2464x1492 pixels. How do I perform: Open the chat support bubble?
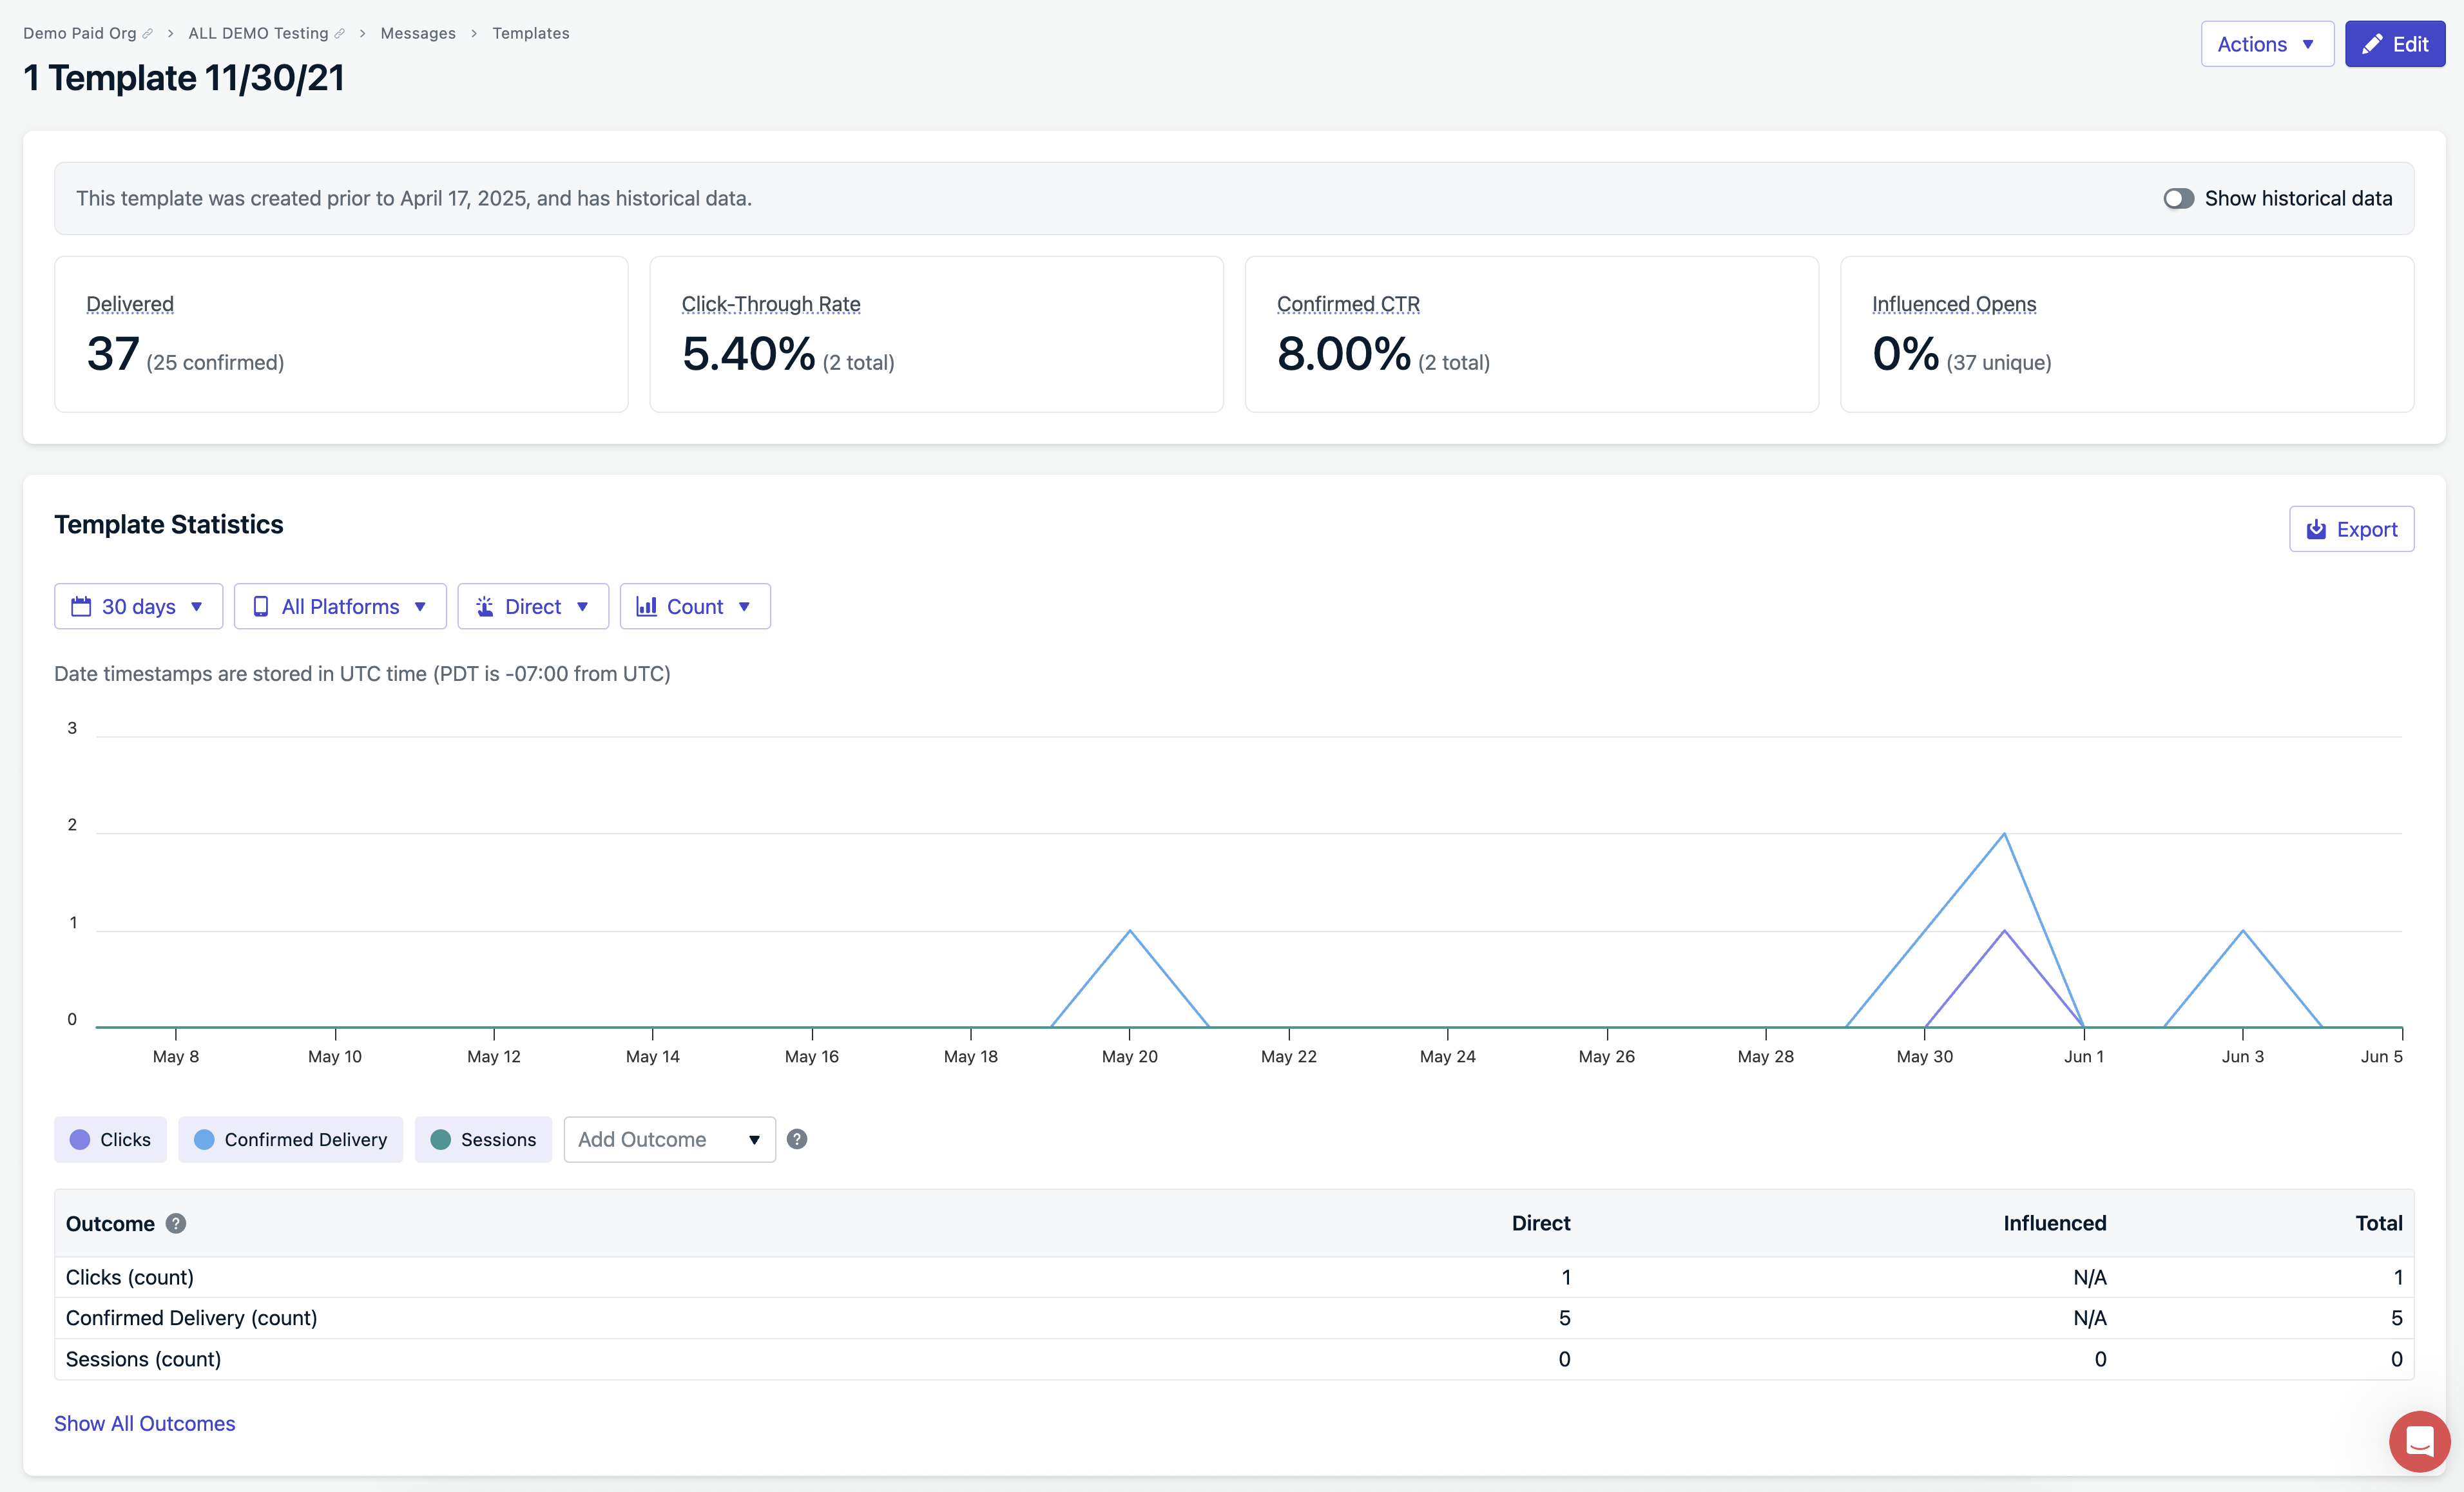2419,1441
